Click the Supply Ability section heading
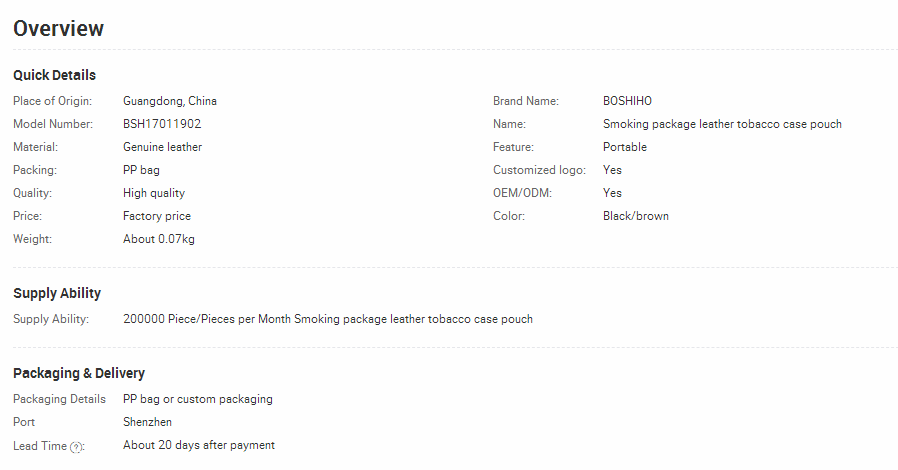 (57, 293)
